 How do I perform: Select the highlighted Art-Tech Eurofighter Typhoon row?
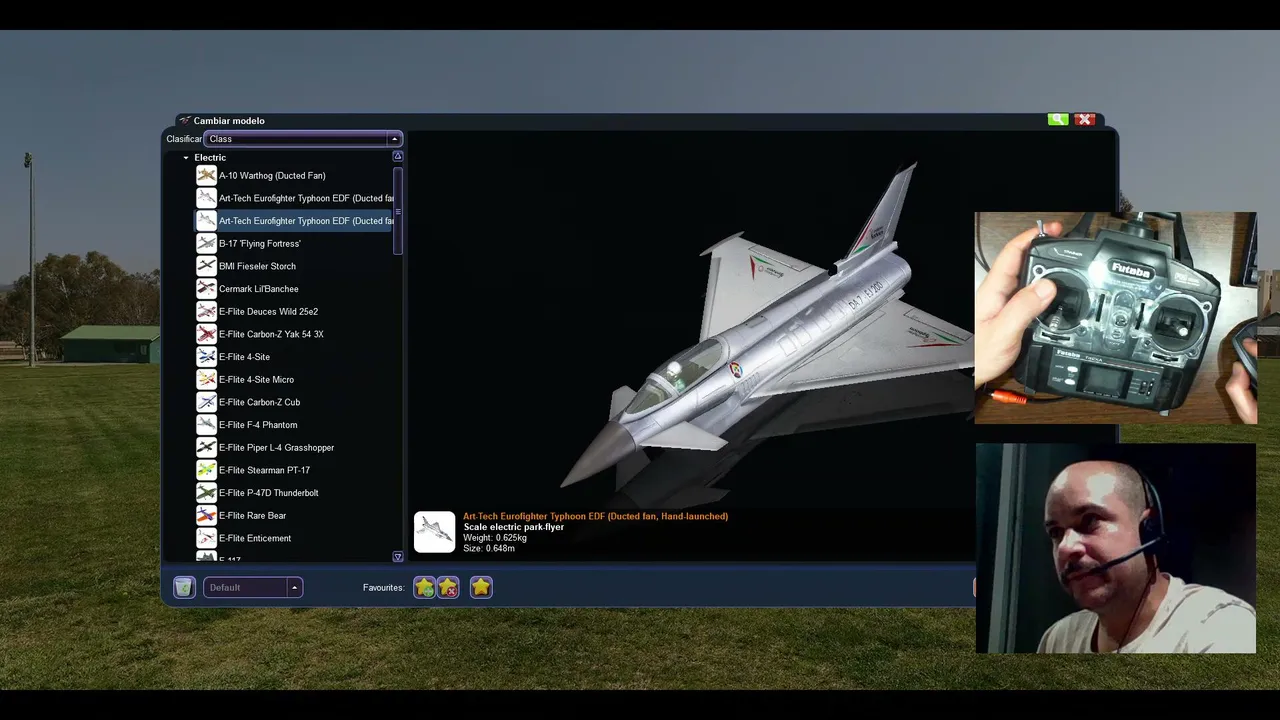click(x=294, y=221)
